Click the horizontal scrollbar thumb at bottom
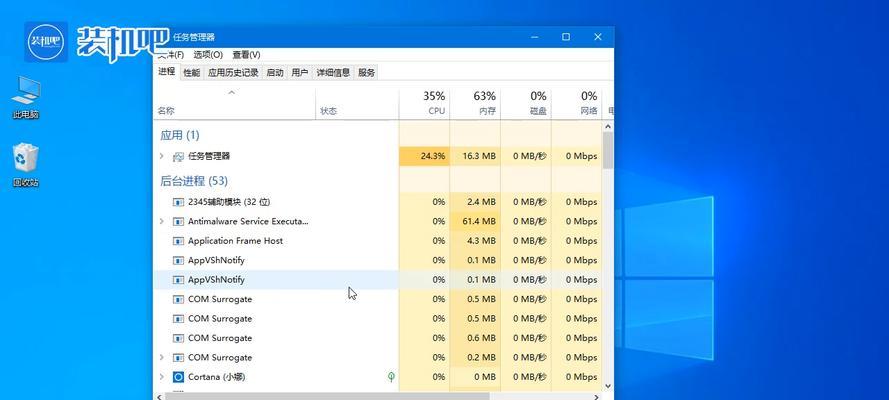Screen dimensions: 889x400 327,396
